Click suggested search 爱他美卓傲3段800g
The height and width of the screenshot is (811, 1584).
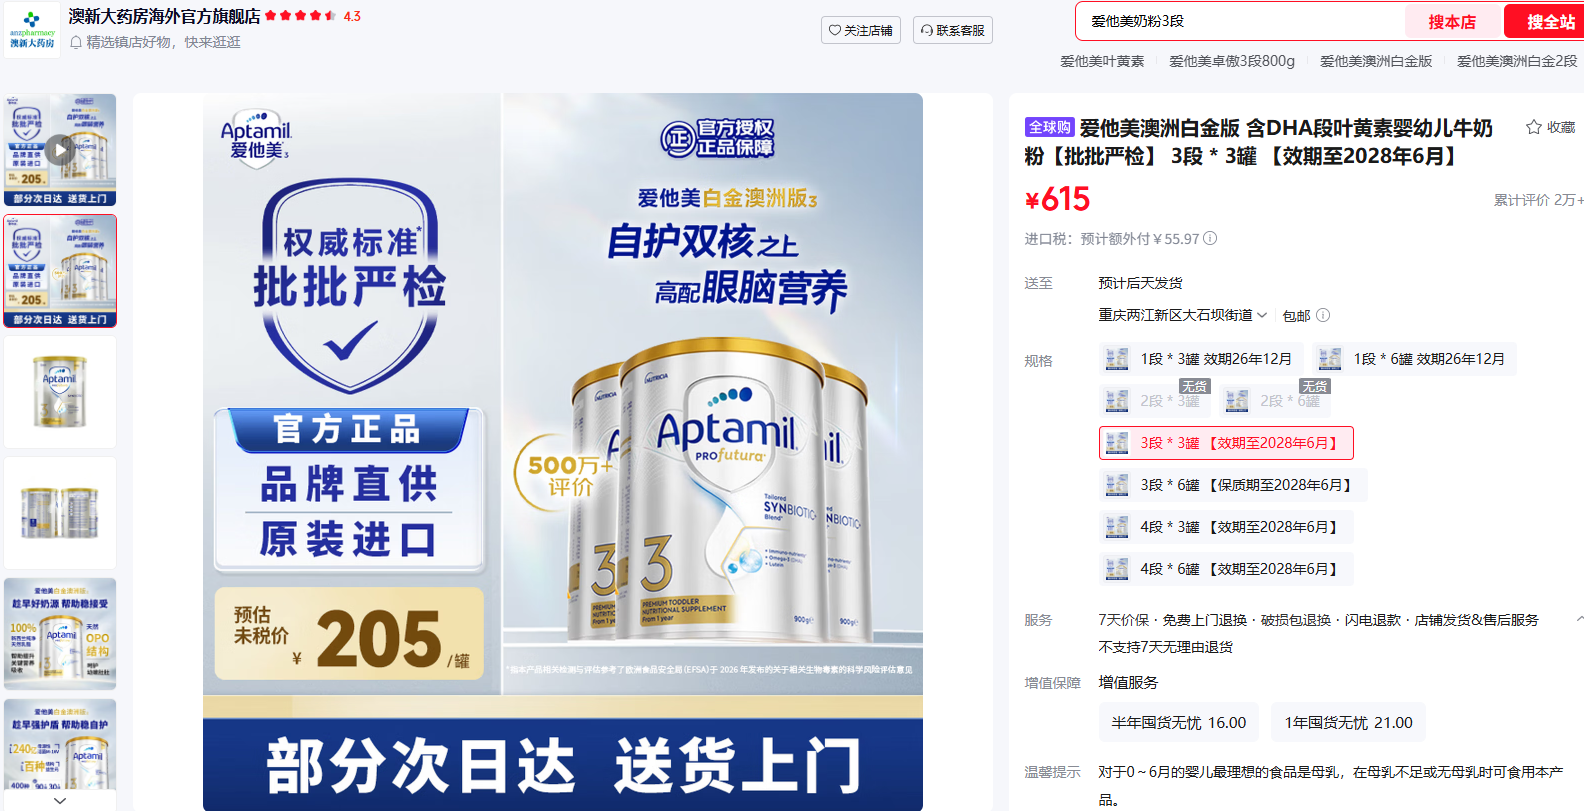pyautogui.click(x=1232, y=61)
